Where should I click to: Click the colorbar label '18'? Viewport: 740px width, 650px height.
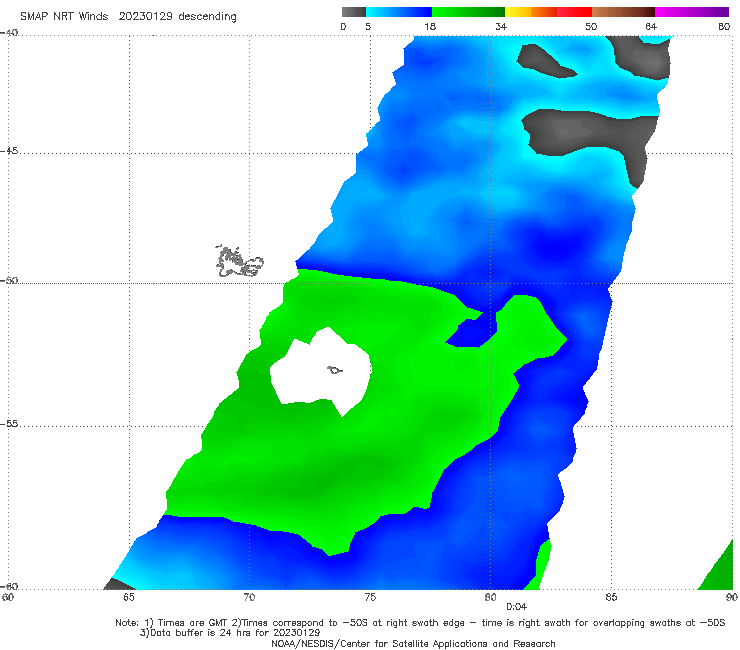point(430,27)
